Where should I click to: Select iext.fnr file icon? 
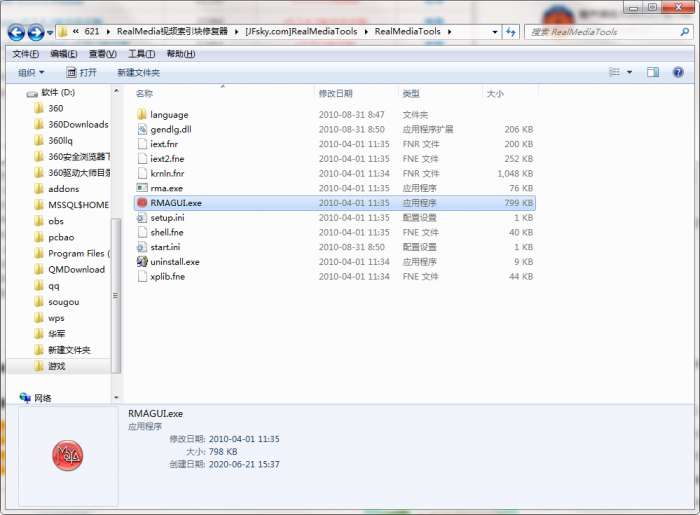click(x=142, y=144)
